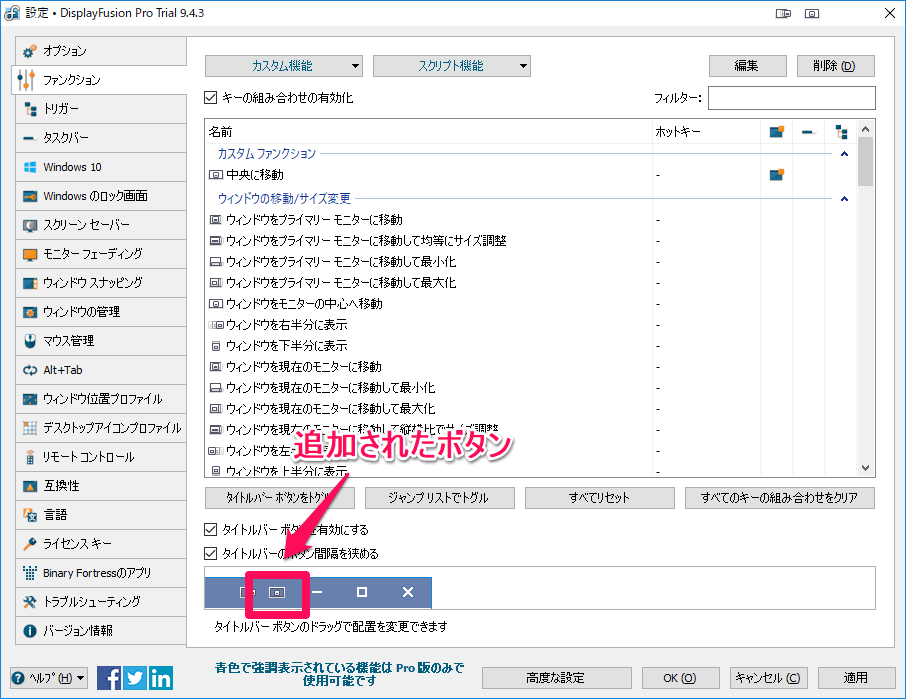Click すべてのキーの組み合わせをクリア button
This screenshot has height=699, width=906.
(780, 498)
